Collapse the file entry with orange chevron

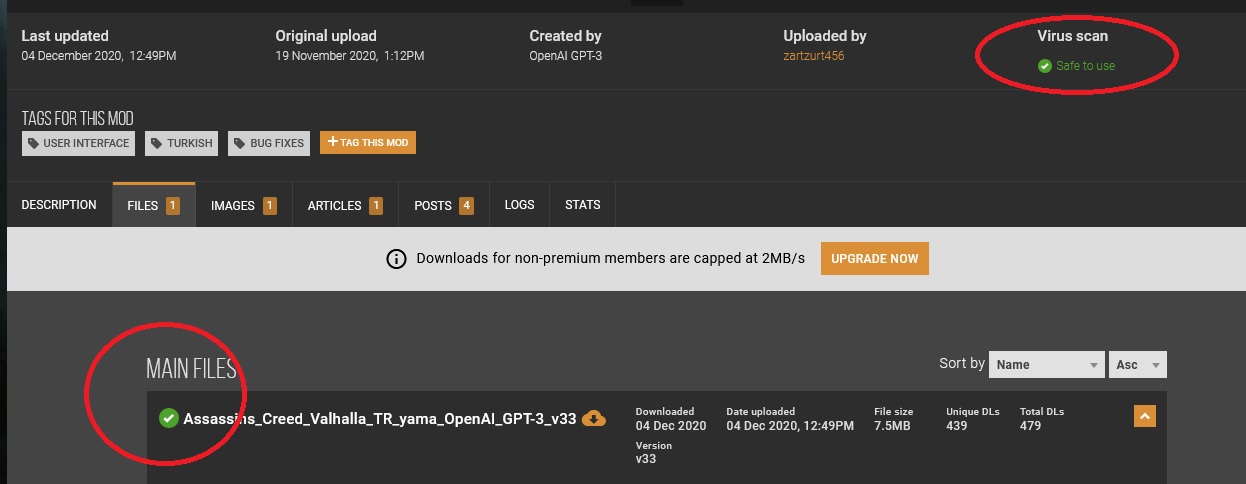click(x=1145, y=415)
